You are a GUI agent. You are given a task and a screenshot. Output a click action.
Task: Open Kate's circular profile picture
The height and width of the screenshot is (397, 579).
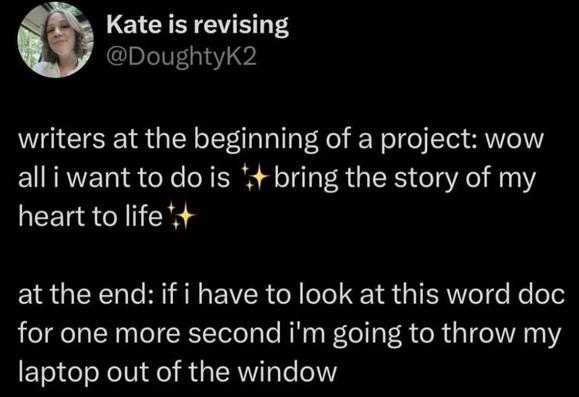click(56, 40)
